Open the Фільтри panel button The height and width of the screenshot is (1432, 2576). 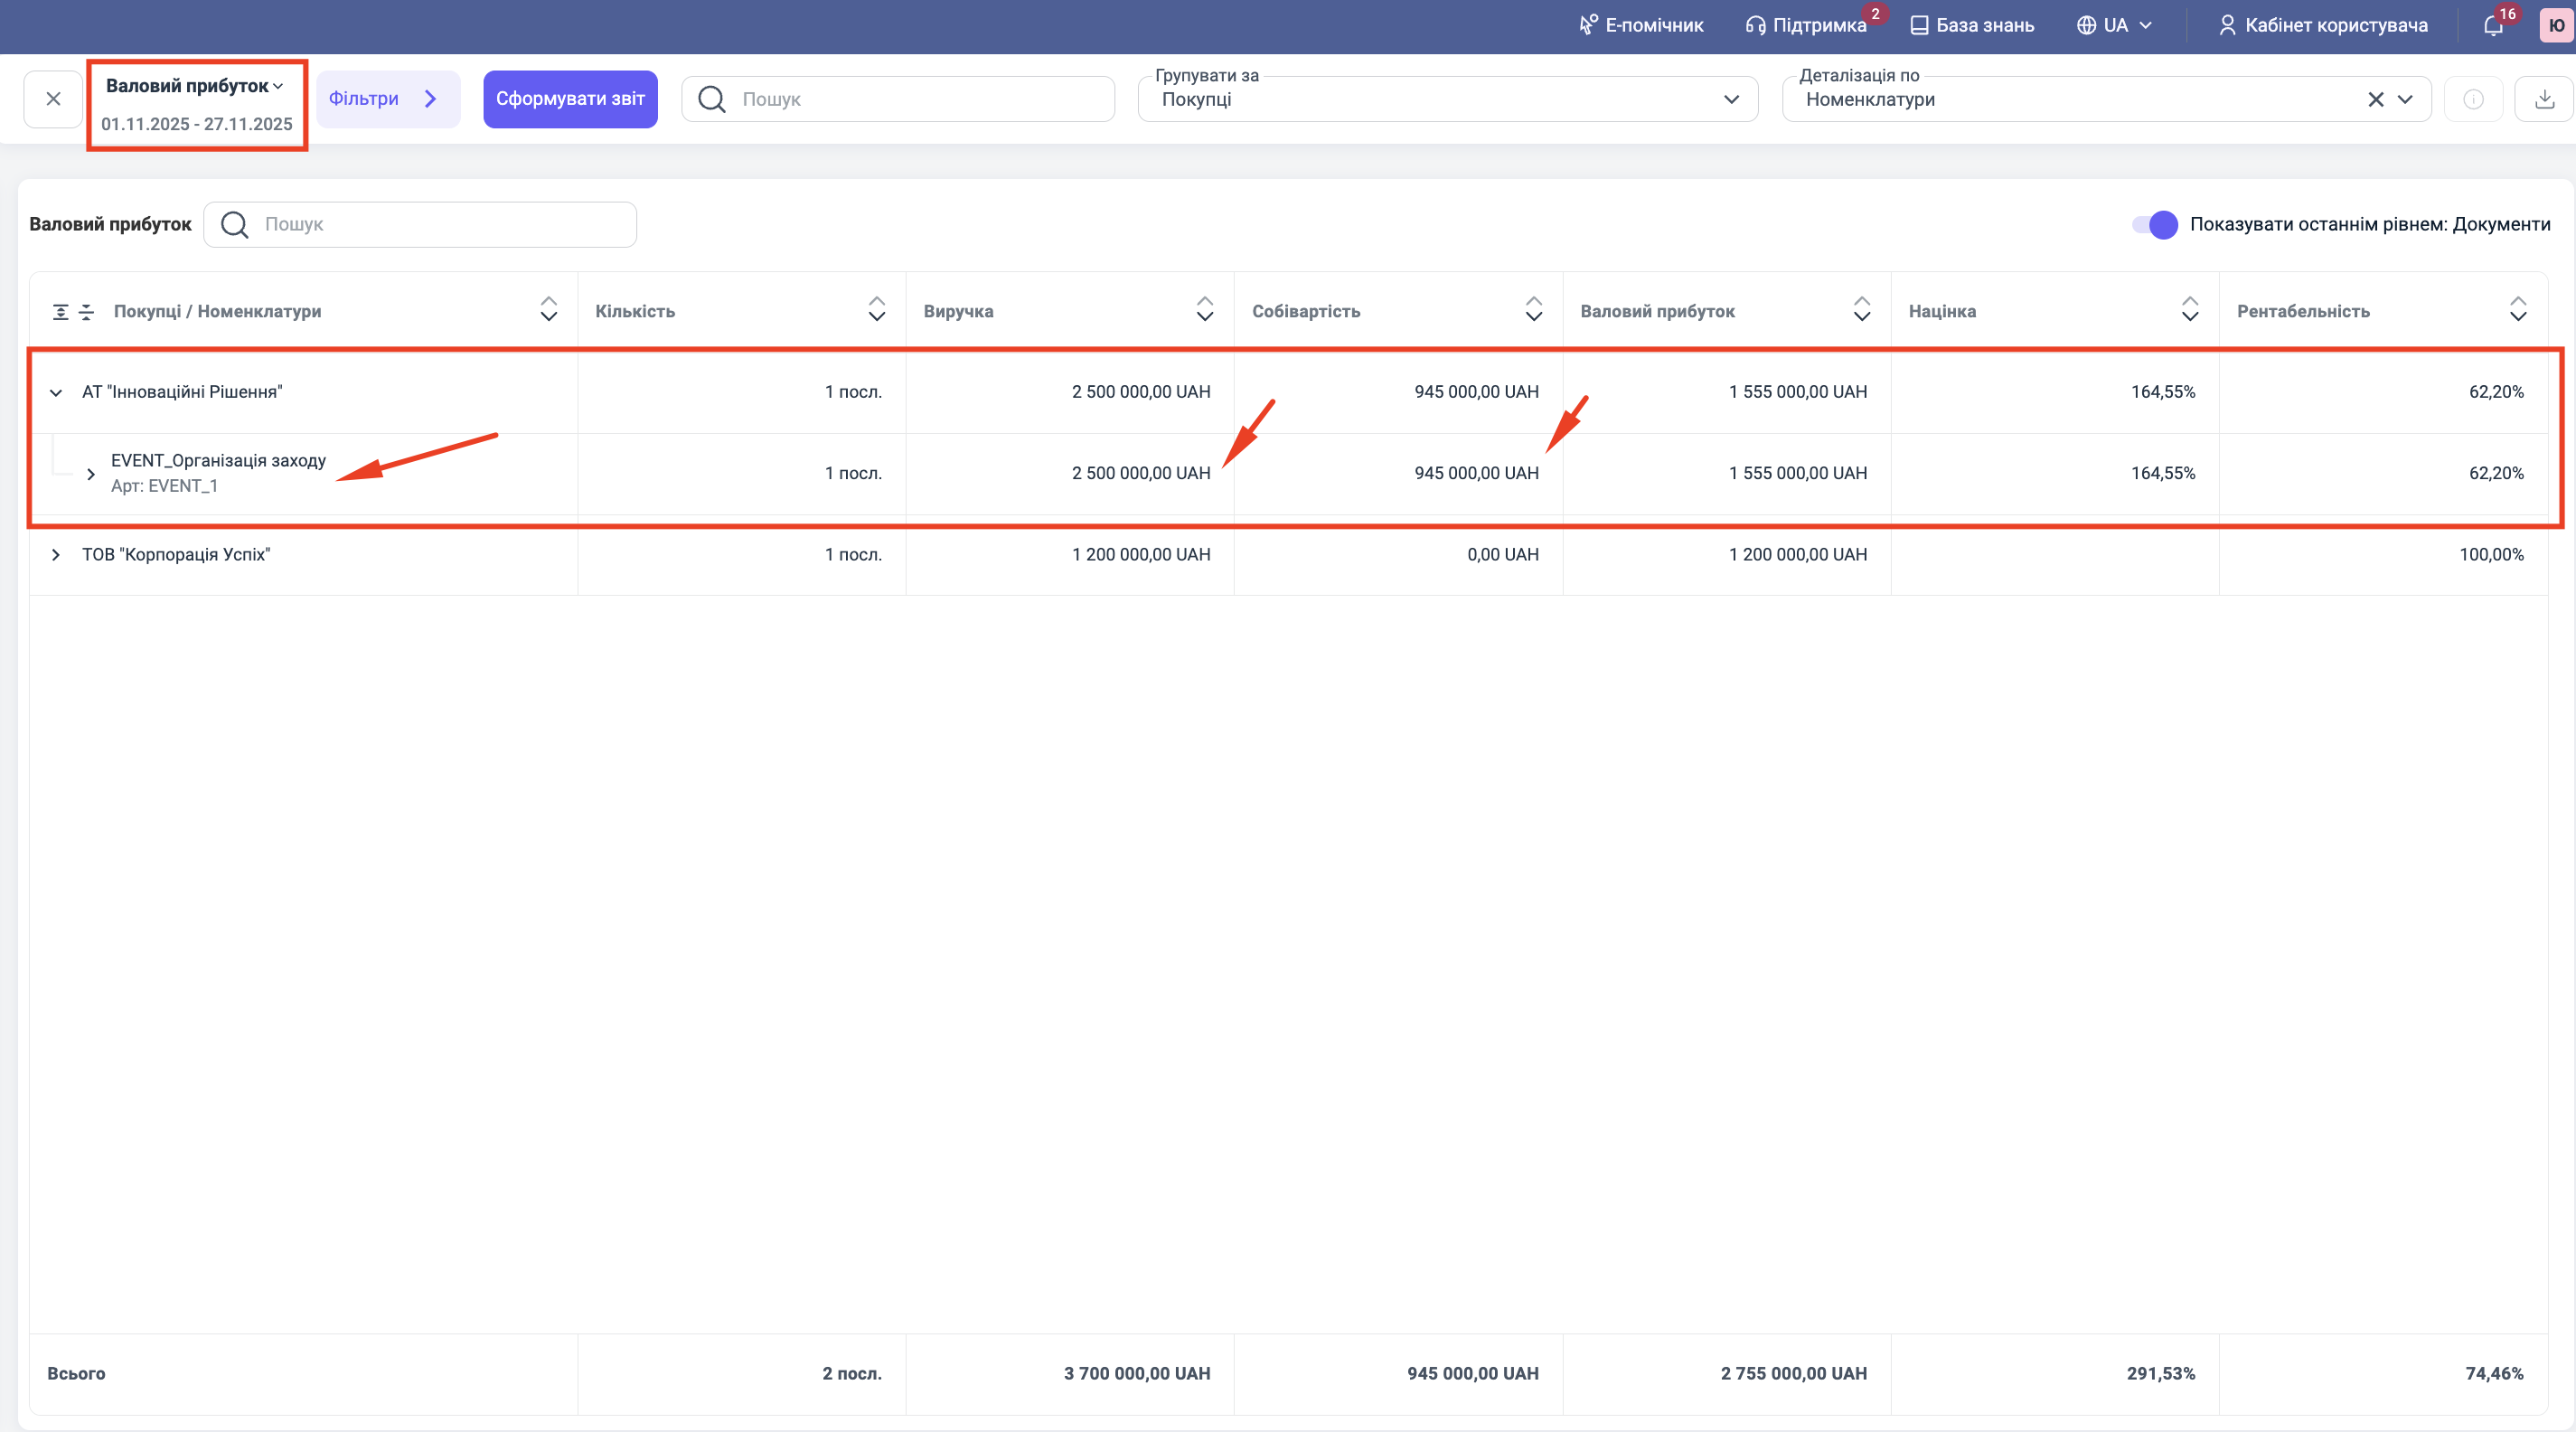pos(387,99)
